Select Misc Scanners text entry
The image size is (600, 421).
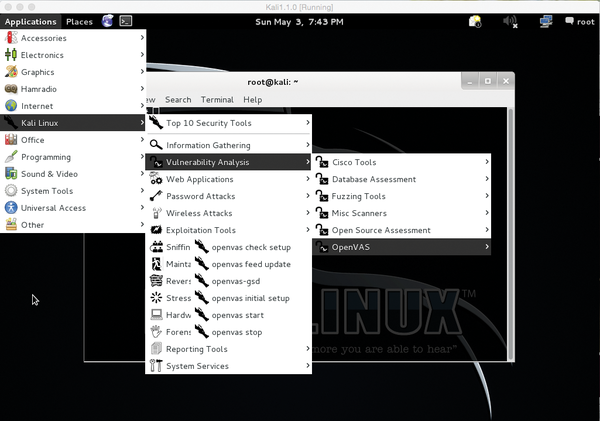pyautogui.click(x=359, y=213)
